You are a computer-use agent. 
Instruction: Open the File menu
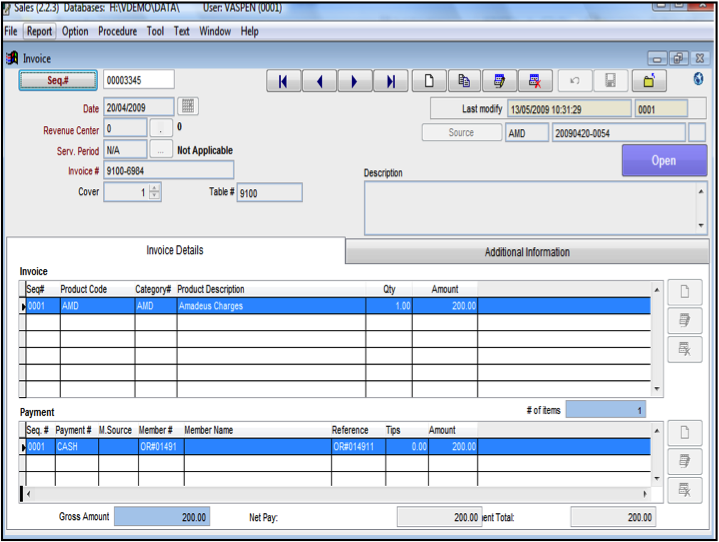tap(11, 31)
